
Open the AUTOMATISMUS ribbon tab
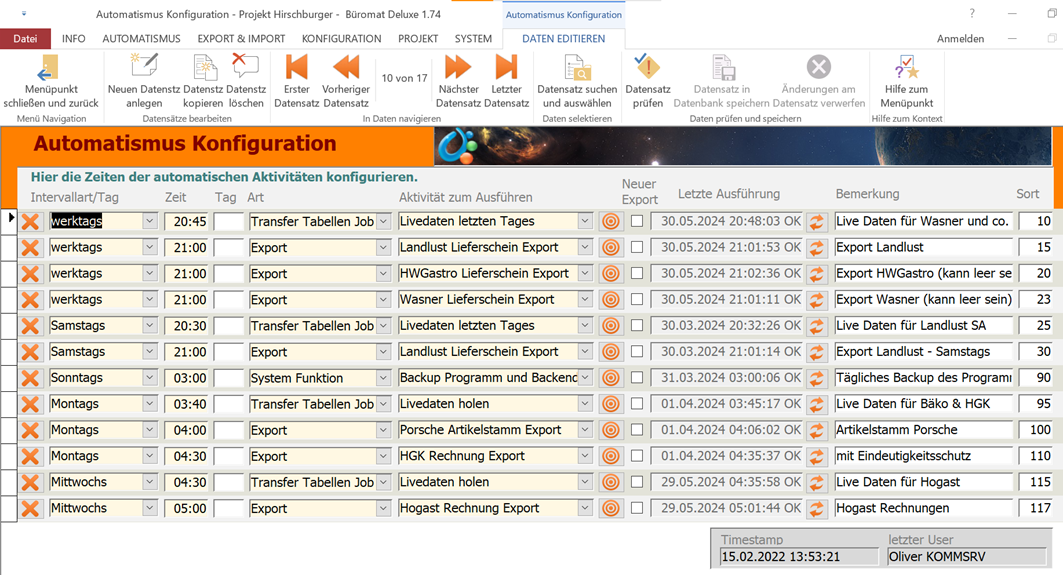pos(141,39)
